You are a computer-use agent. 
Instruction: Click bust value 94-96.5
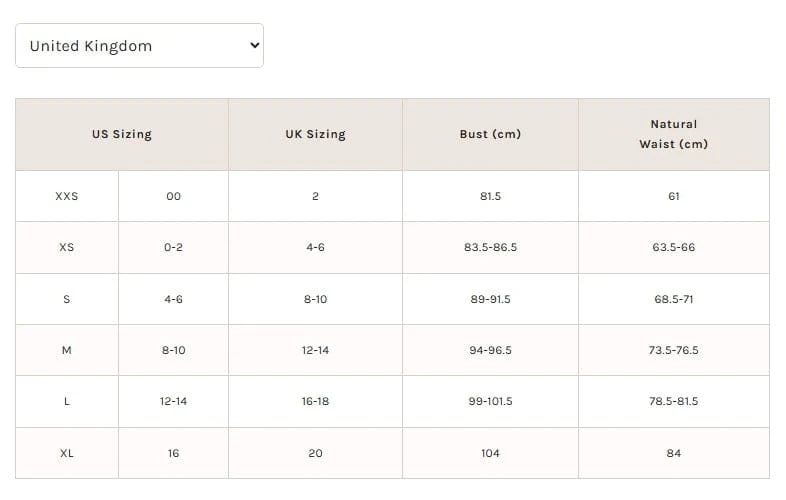coord(490,350)
